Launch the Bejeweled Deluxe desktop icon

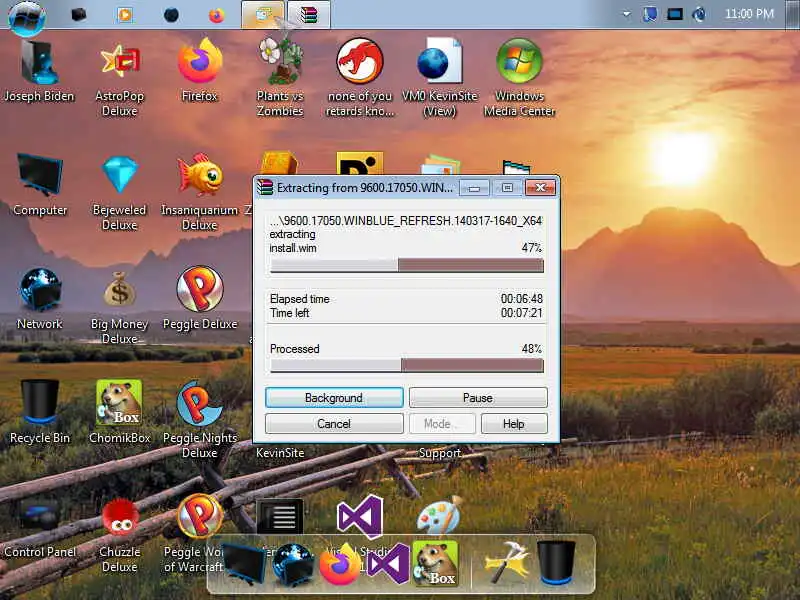click(119, 193)
